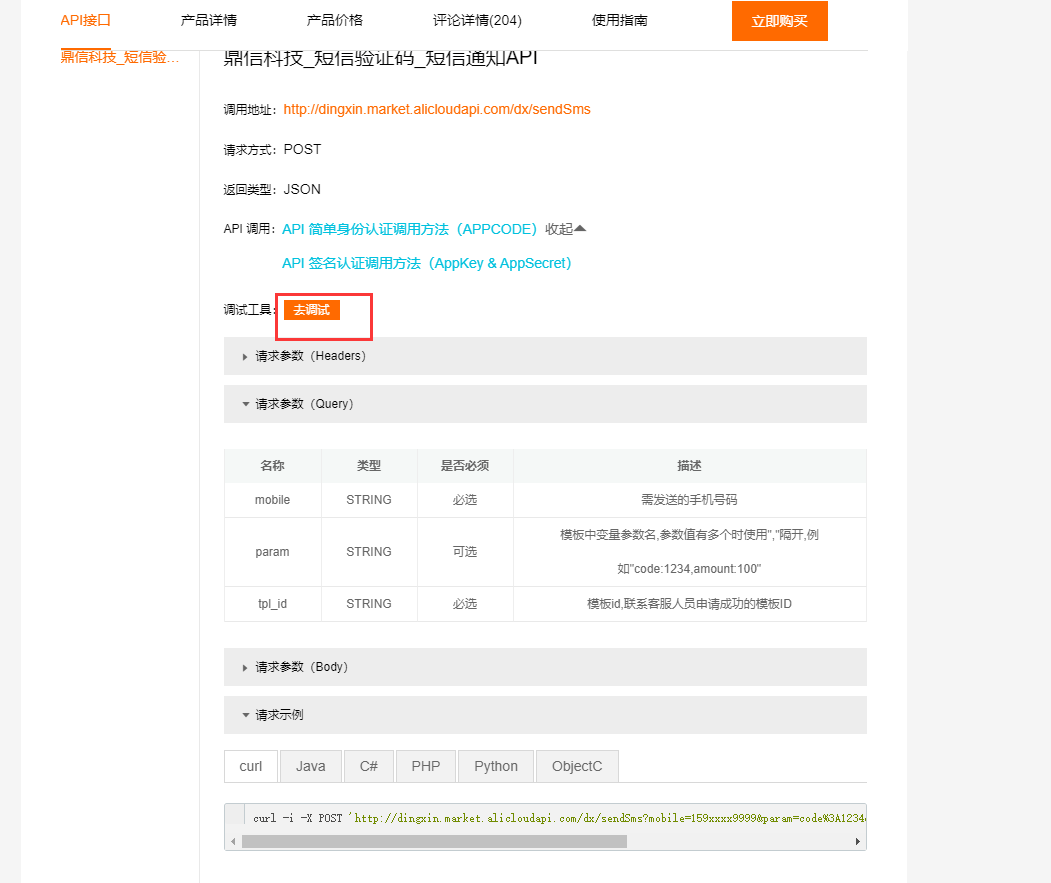1051x883 pixels.
Task: Switch to 产品详情 tab
Action: point(208,20)
